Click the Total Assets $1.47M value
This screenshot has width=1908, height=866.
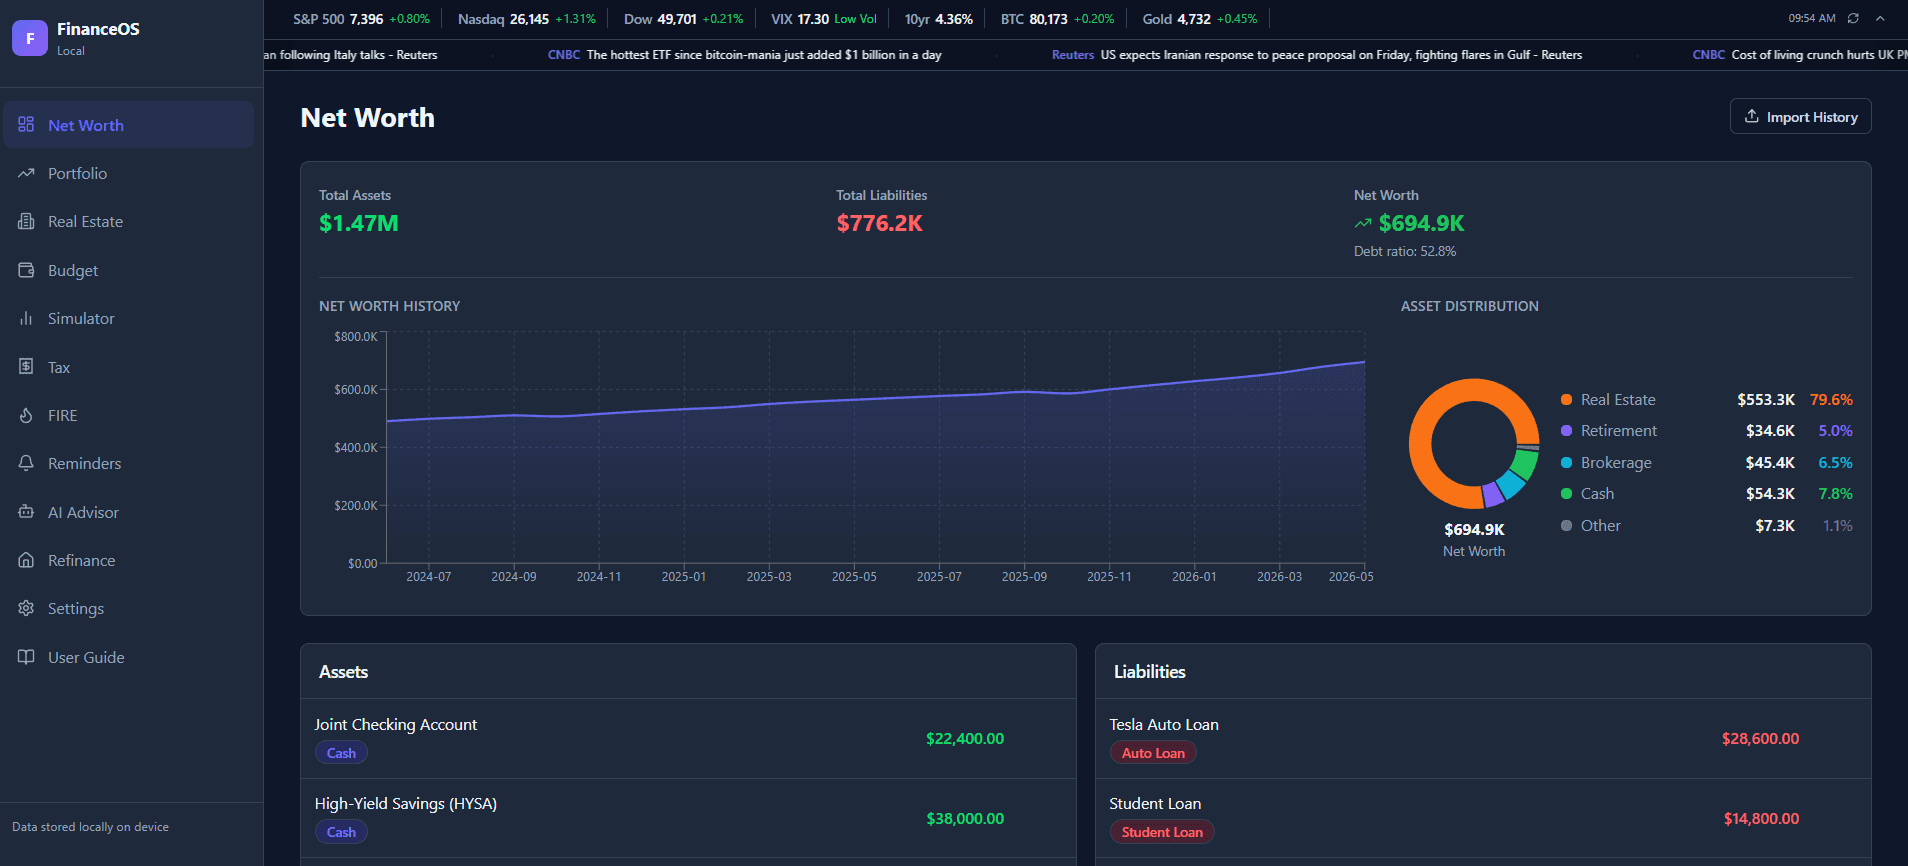click(x=358, y=223)
